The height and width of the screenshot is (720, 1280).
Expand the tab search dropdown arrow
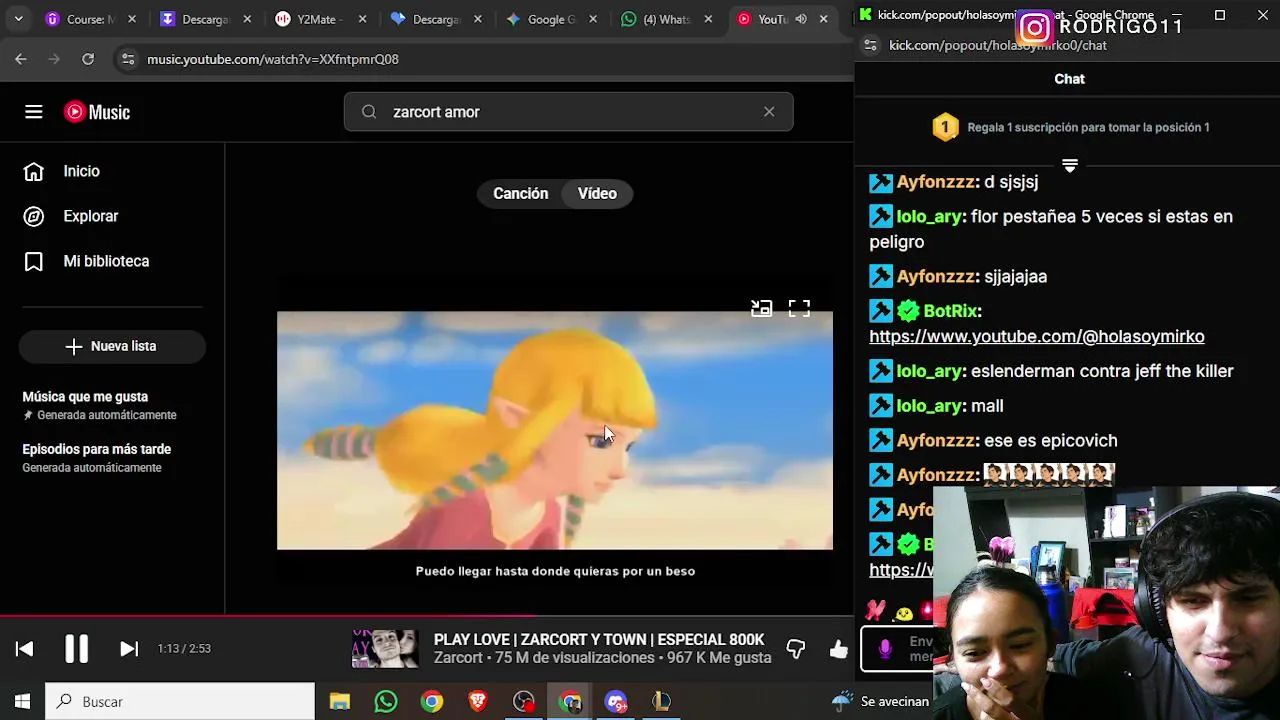(20, 19)
